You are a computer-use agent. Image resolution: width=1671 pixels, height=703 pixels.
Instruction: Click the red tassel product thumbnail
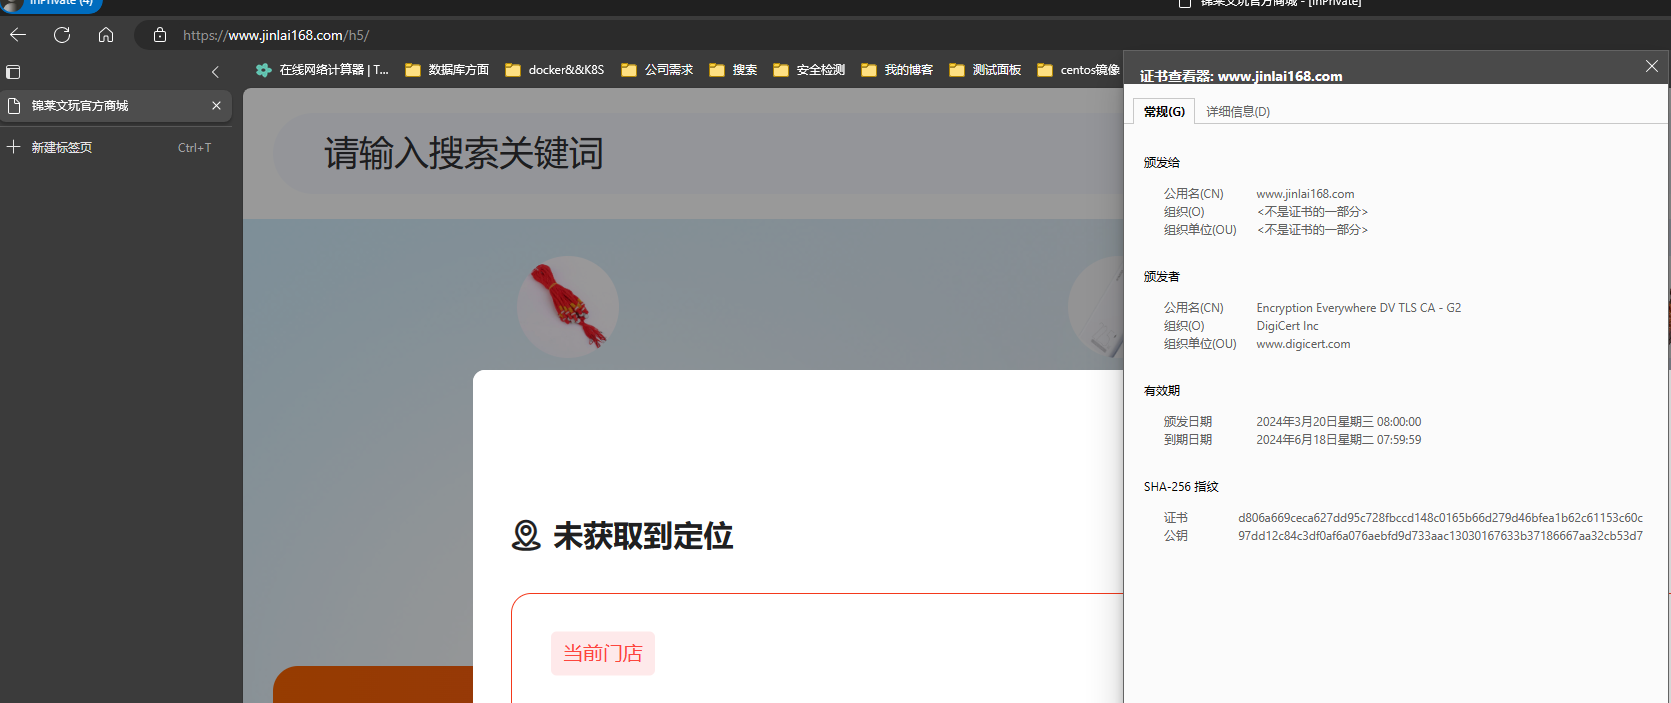(568, 306)
